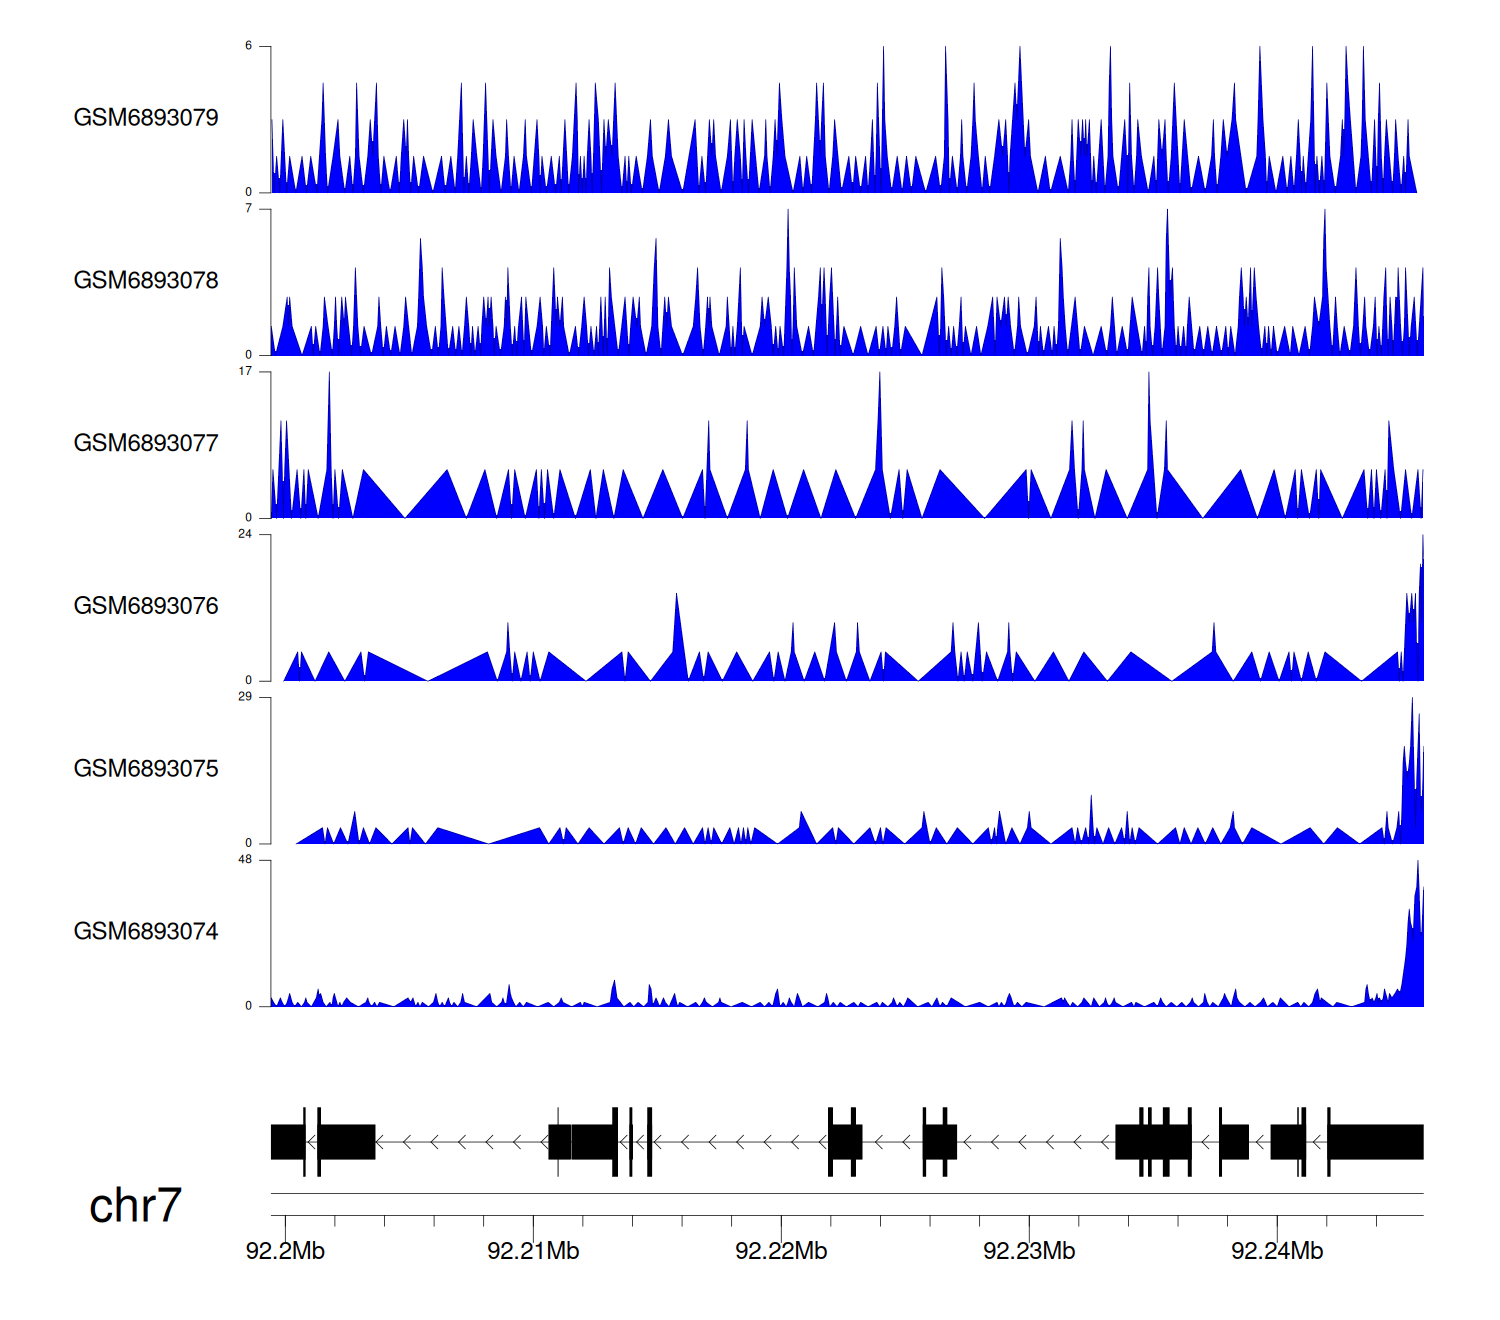Select the GSM6893076 track label

146,607
